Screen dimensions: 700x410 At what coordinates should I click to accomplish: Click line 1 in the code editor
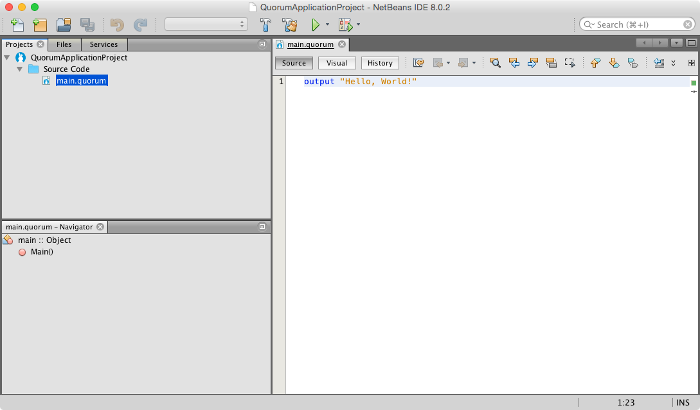pos(488,81)
